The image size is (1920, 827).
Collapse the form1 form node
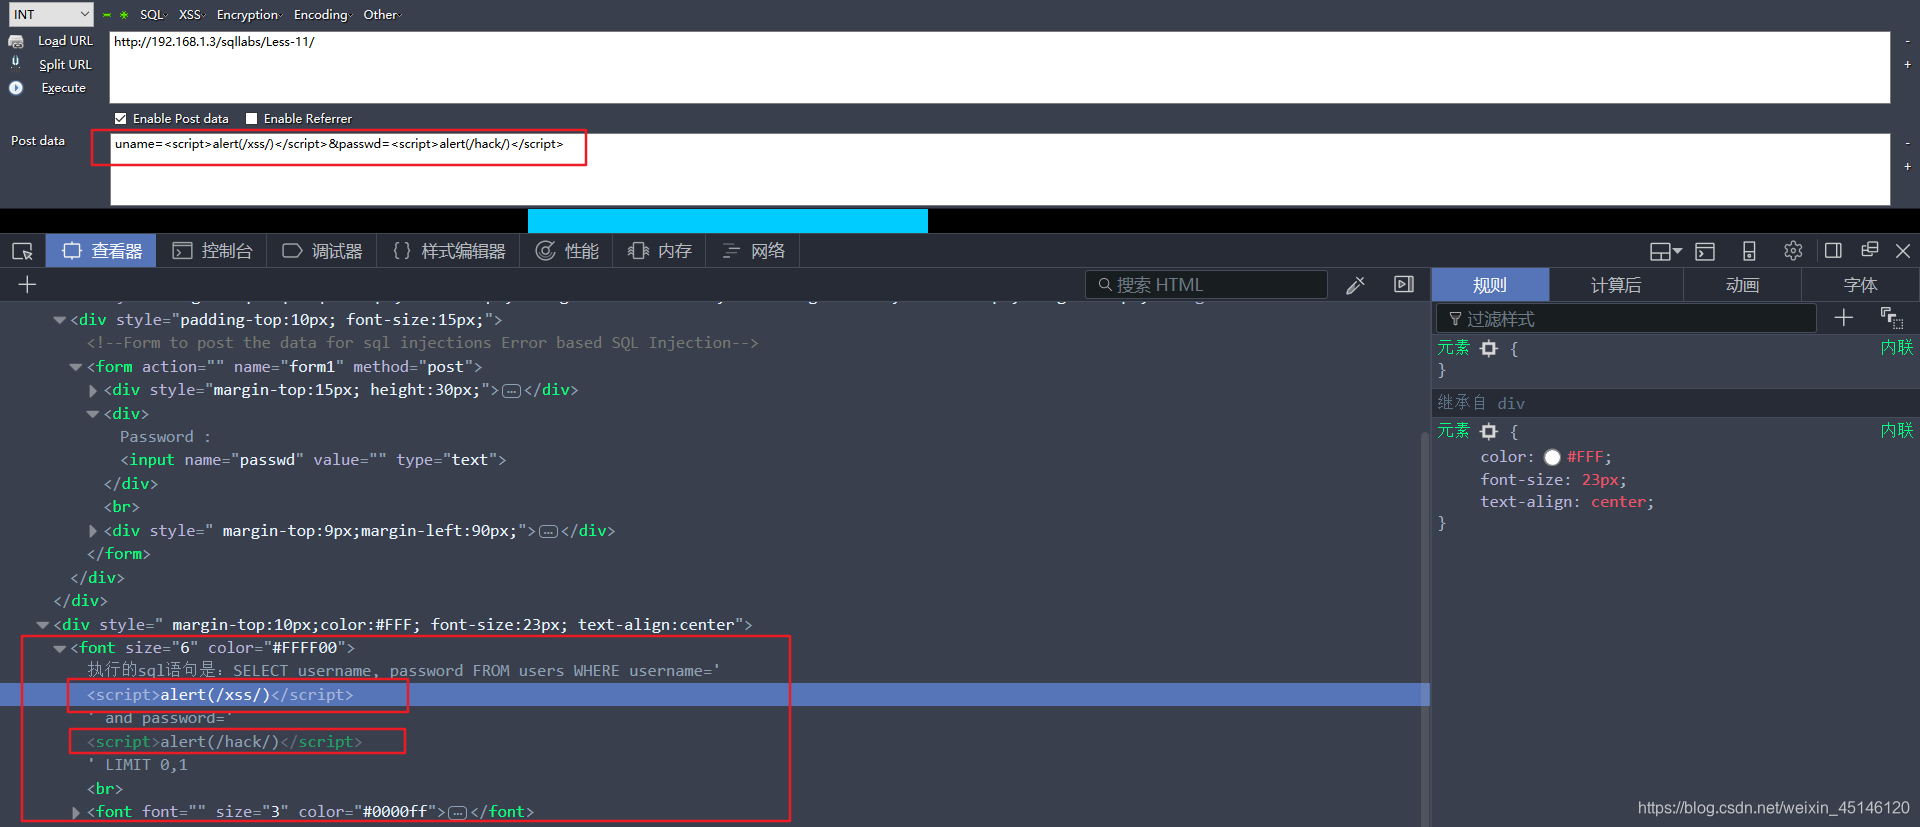[76, 367]
